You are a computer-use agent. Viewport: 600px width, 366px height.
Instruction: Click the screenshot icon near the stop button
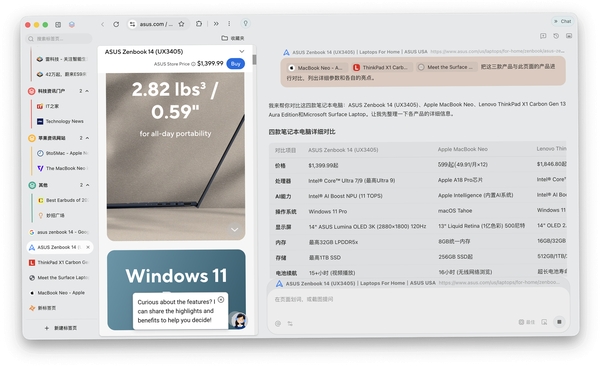click(x=544, y=322)
